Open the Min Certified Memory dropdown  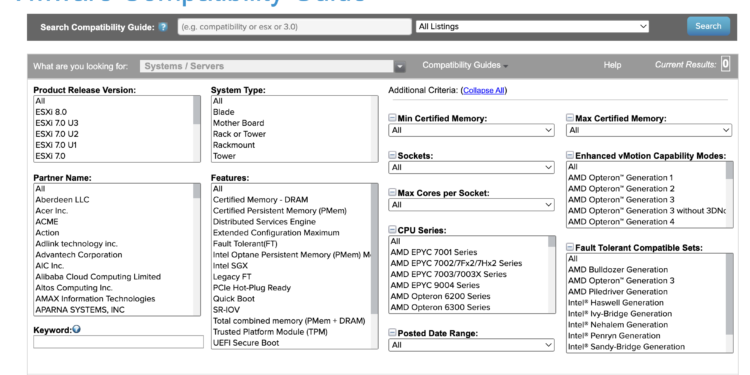point(471,130)
